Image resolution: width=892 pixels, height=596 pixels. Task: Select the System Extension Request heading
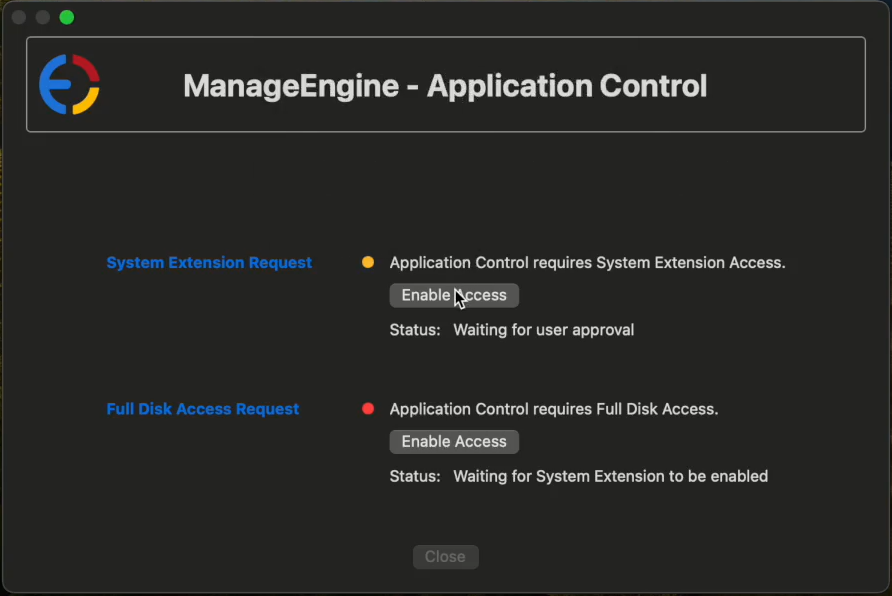click(x=209, y=263)
